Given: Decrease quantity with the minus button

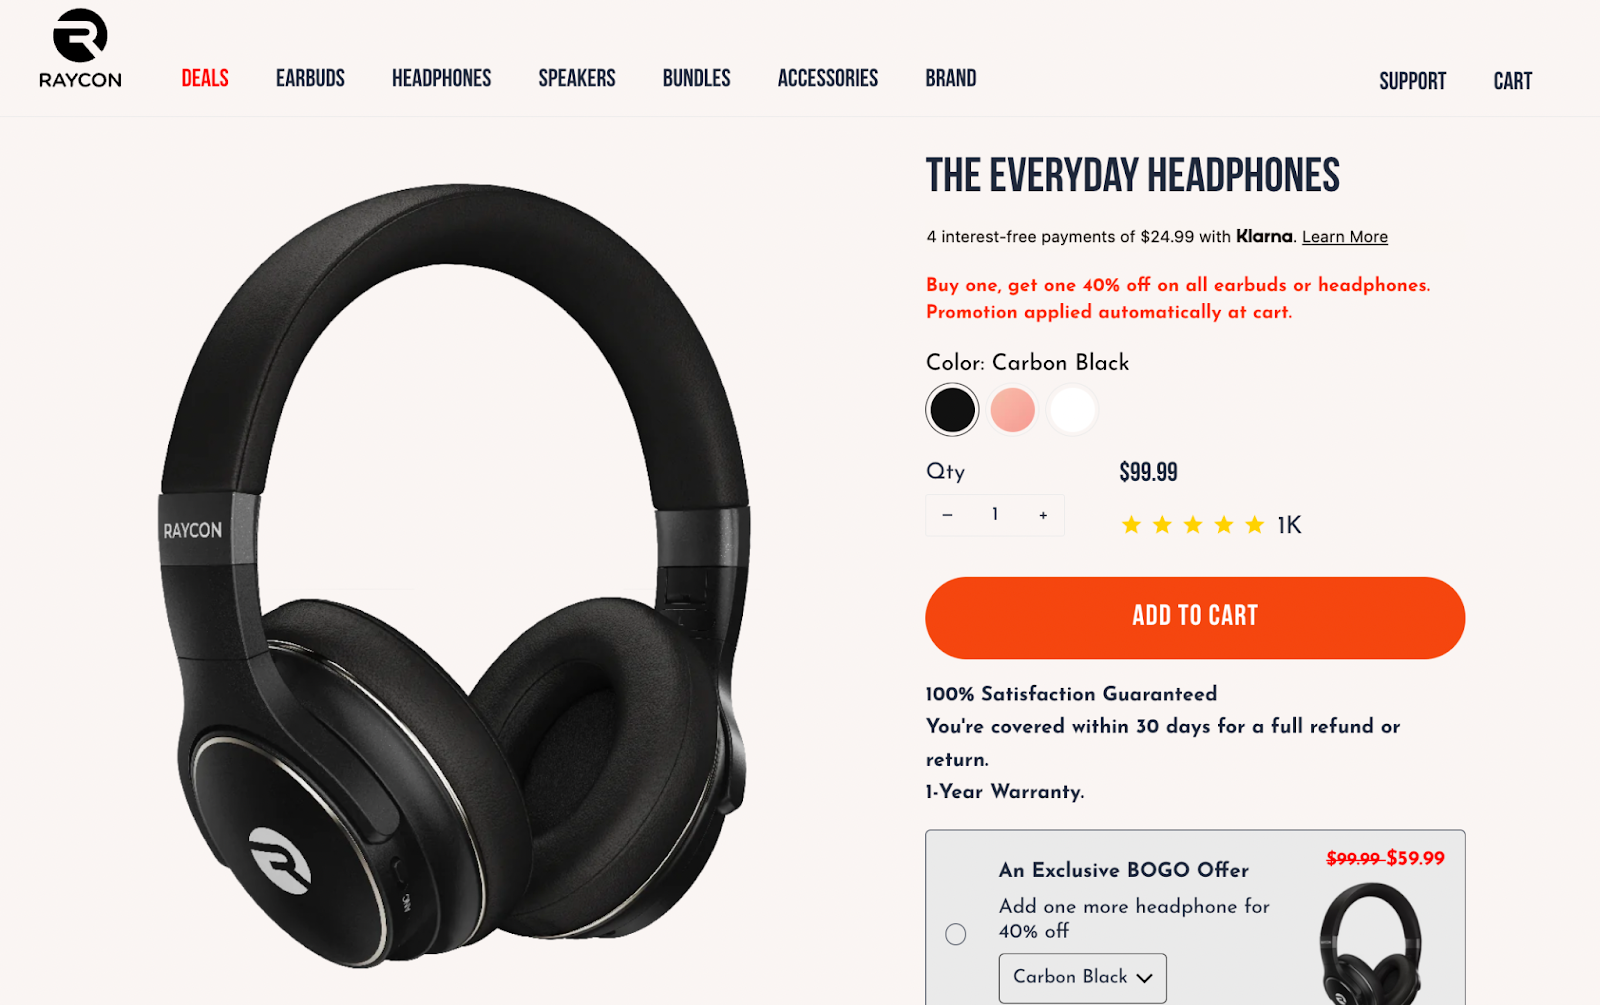Looking at the screenshot, I should click(x=947, y=515).
